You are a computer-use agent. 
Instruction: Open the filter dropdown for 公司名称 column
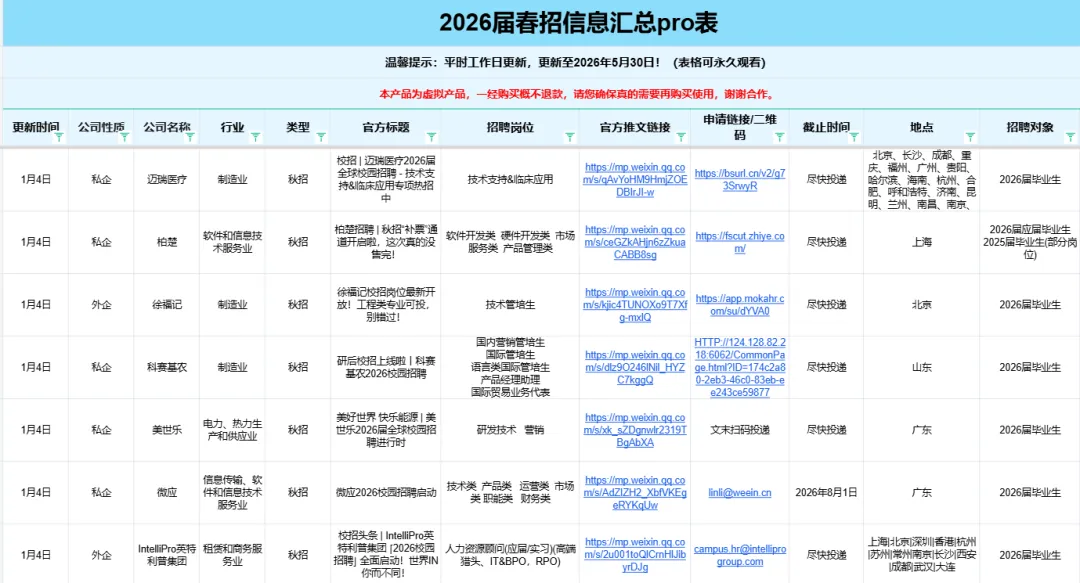tap(190, 137)
